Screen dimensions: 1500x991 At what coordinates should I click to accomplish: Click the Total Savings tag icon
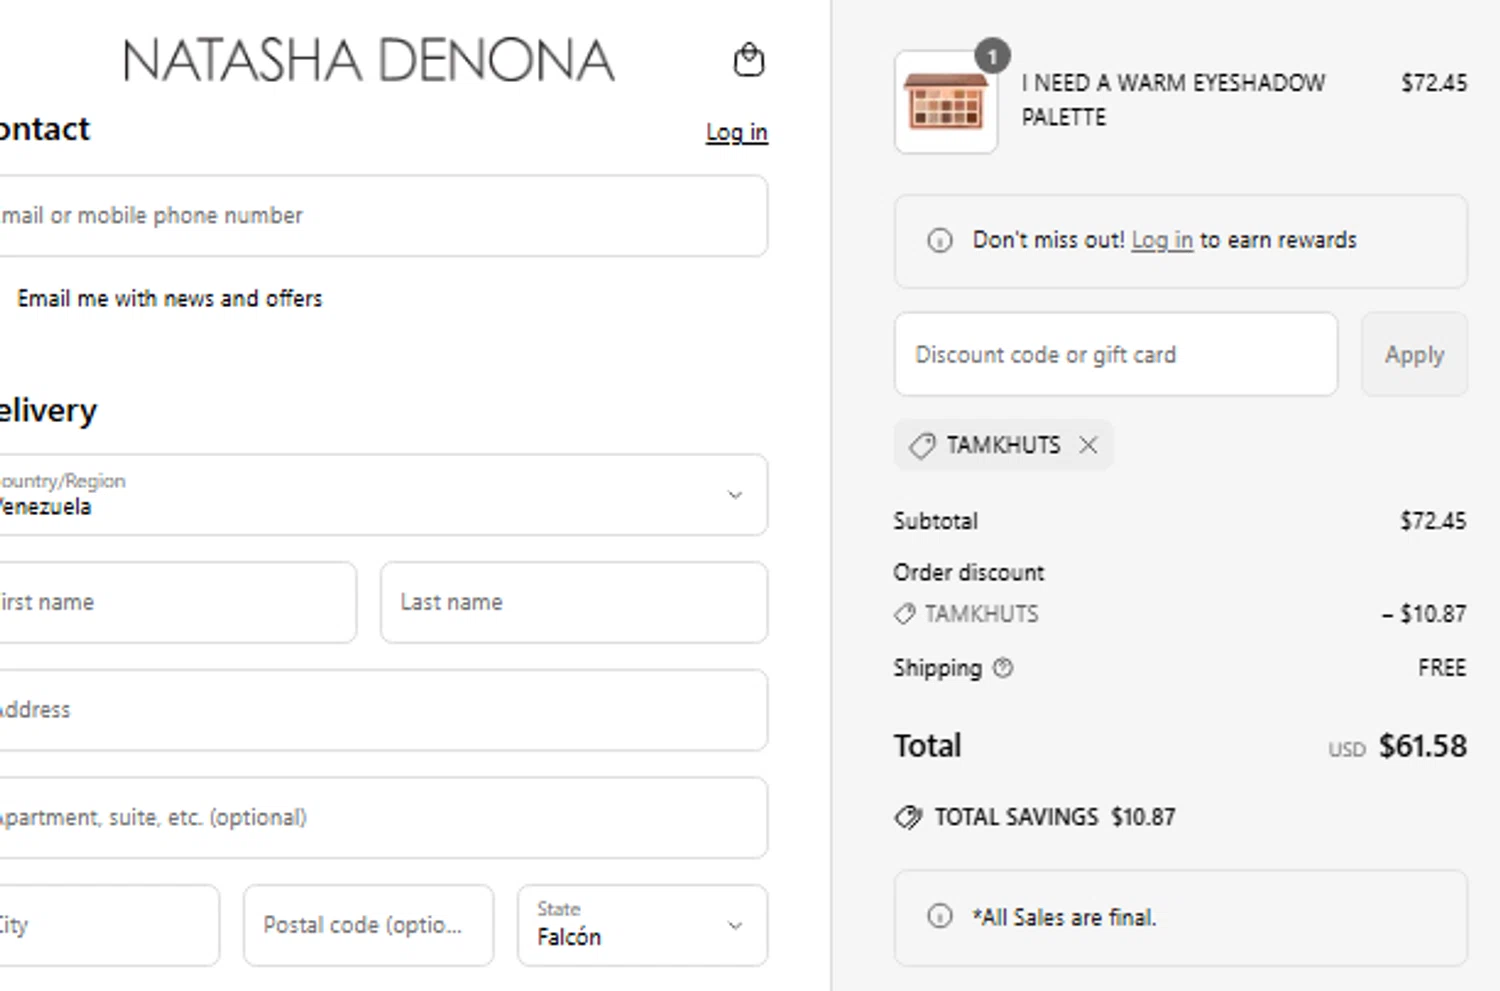[908, 817]
